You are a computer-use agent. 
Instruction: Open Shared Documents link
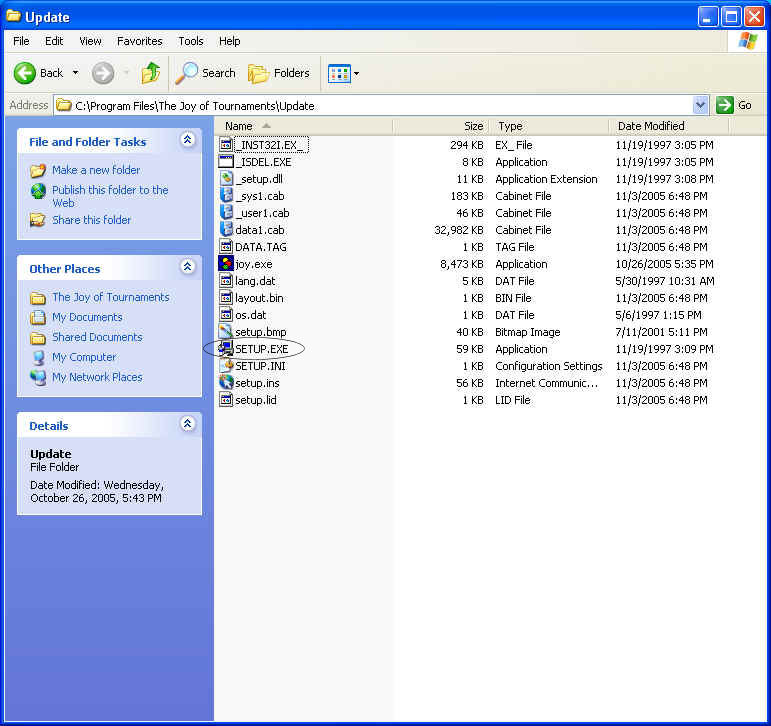coord(97,337)
